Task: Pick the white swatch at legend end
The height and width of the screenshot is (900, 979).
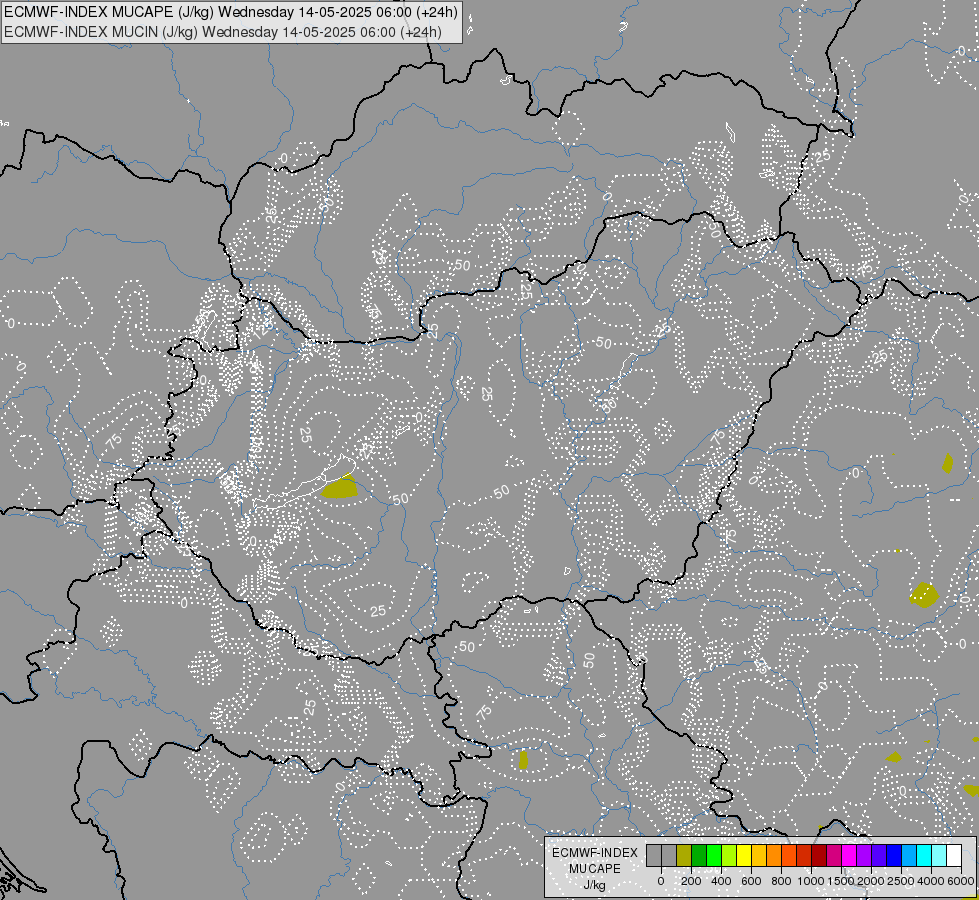Action: (955, 856)
